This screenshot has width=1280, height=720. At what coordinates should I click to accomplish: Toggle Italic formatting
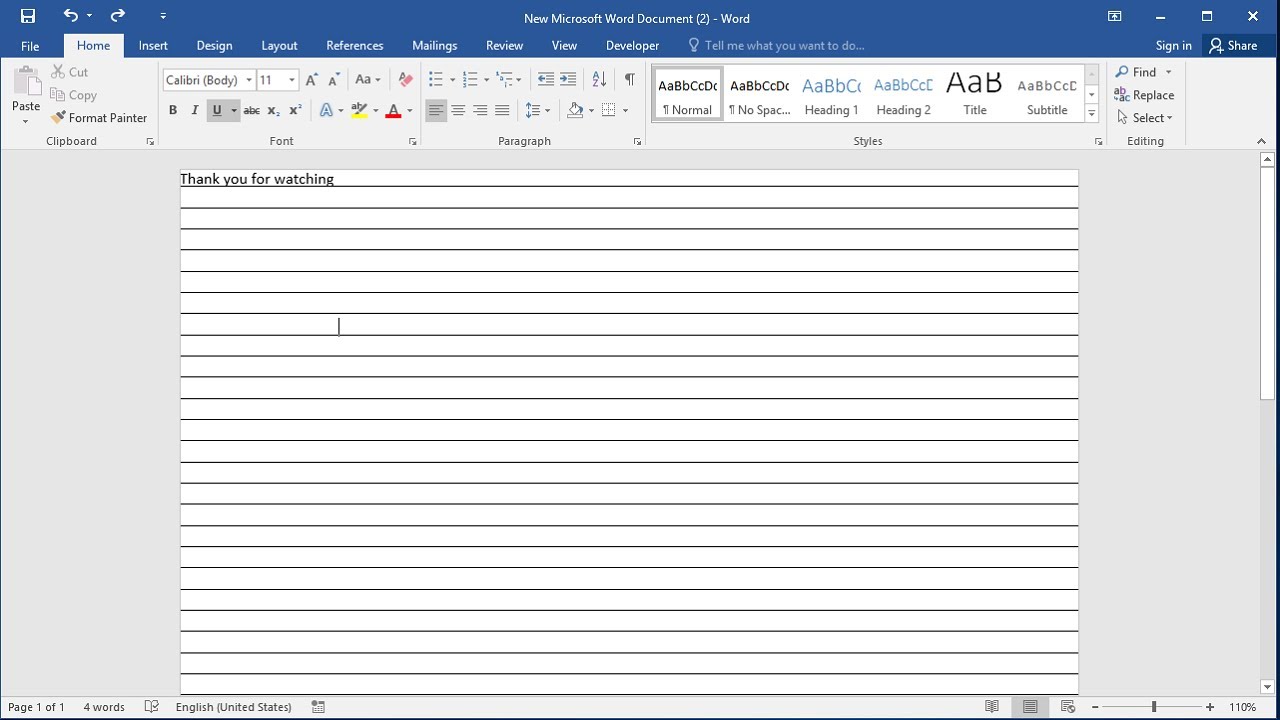pos(195,110)
